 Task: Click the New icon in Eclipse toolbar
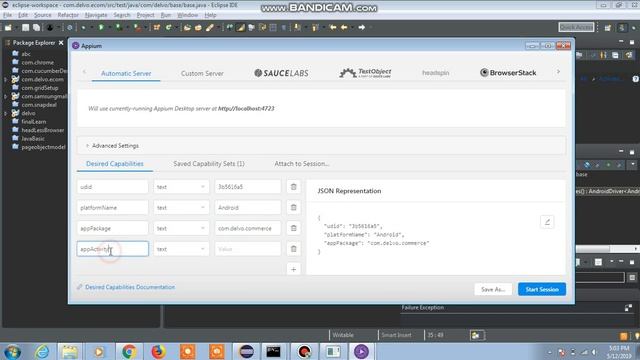pyautogui.click(x=8, y=27)
